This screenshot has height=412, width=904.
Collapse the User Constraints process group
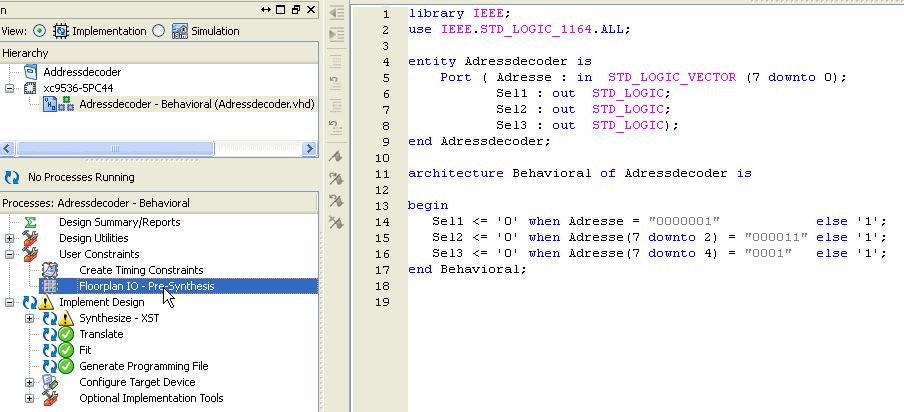[x=9, y=254]
